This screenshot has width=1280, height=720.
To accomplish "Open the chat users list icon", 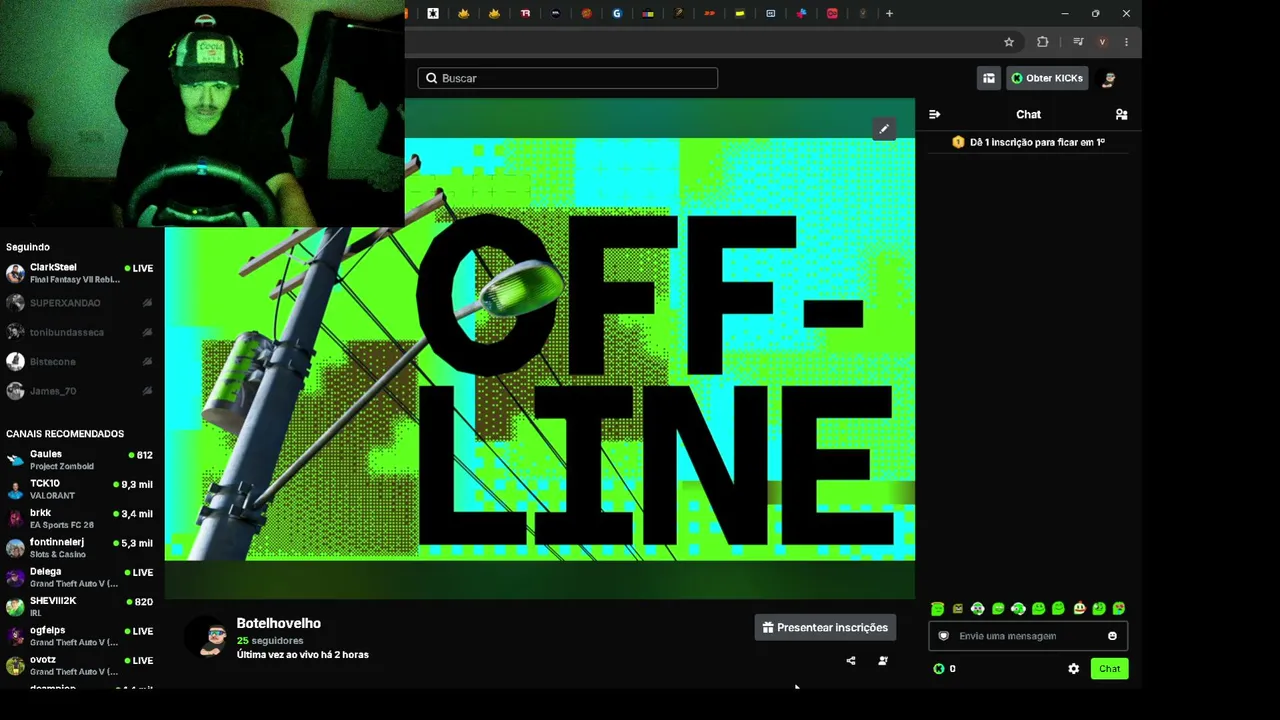I will point(1121,114).
